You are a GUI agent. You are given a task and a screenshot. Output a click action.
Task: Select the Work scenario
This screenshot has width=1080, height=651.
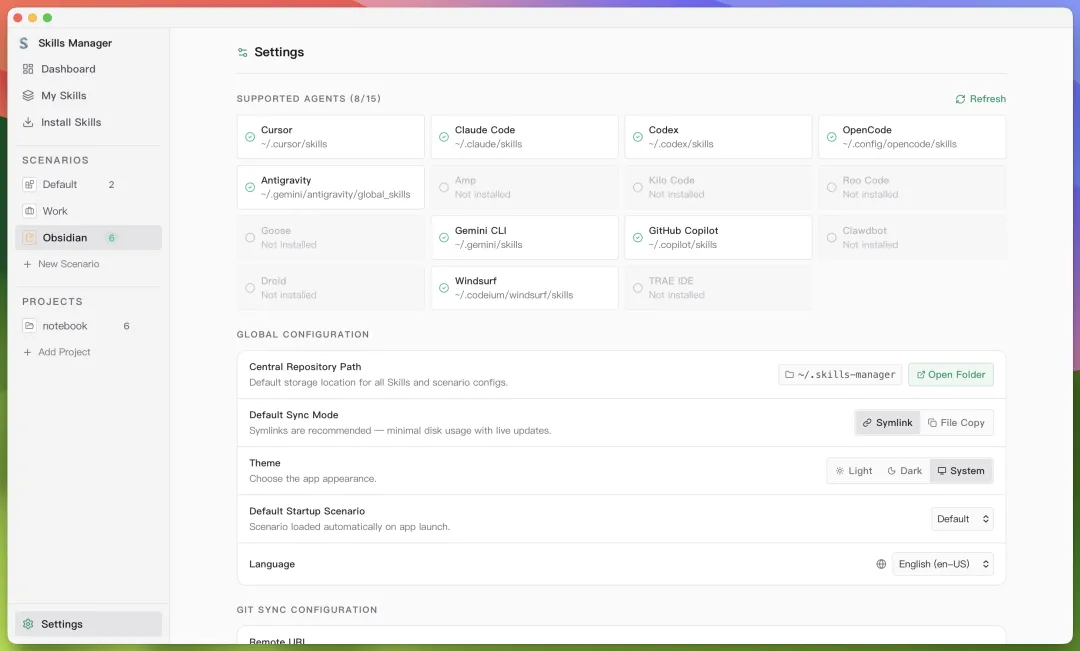[x=88, y=211]
